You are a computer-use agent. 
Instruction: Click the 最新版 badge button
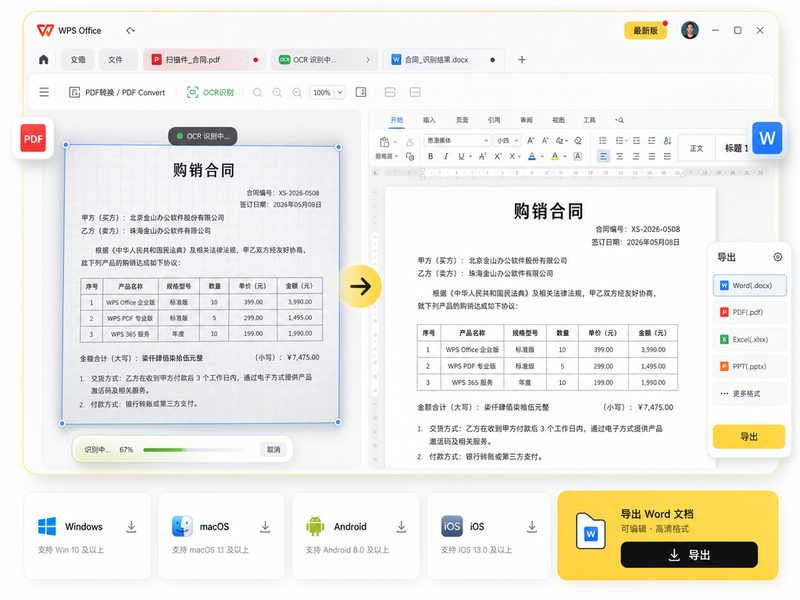(645, 31)
